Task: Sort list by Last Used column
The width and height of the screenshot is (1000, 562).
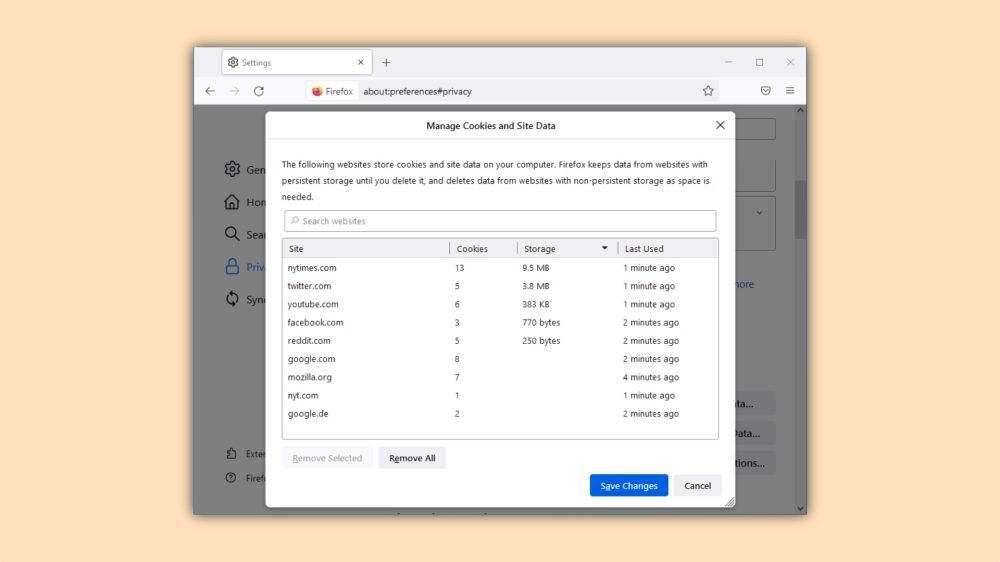Action: pyautogui.click(x=666, y=249)
